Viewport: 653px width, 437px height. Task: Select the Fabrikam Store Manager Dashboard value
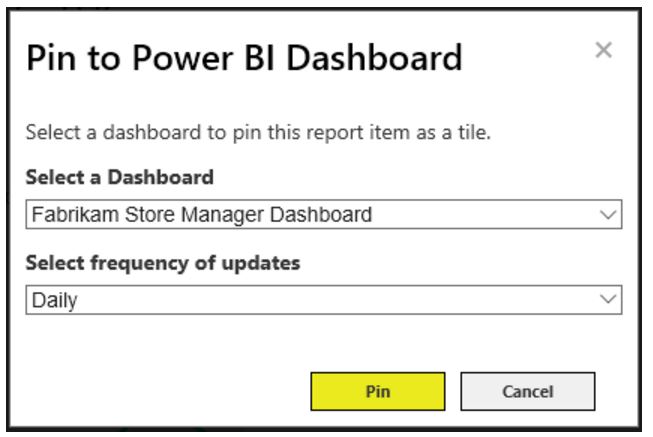pos(202,214)
